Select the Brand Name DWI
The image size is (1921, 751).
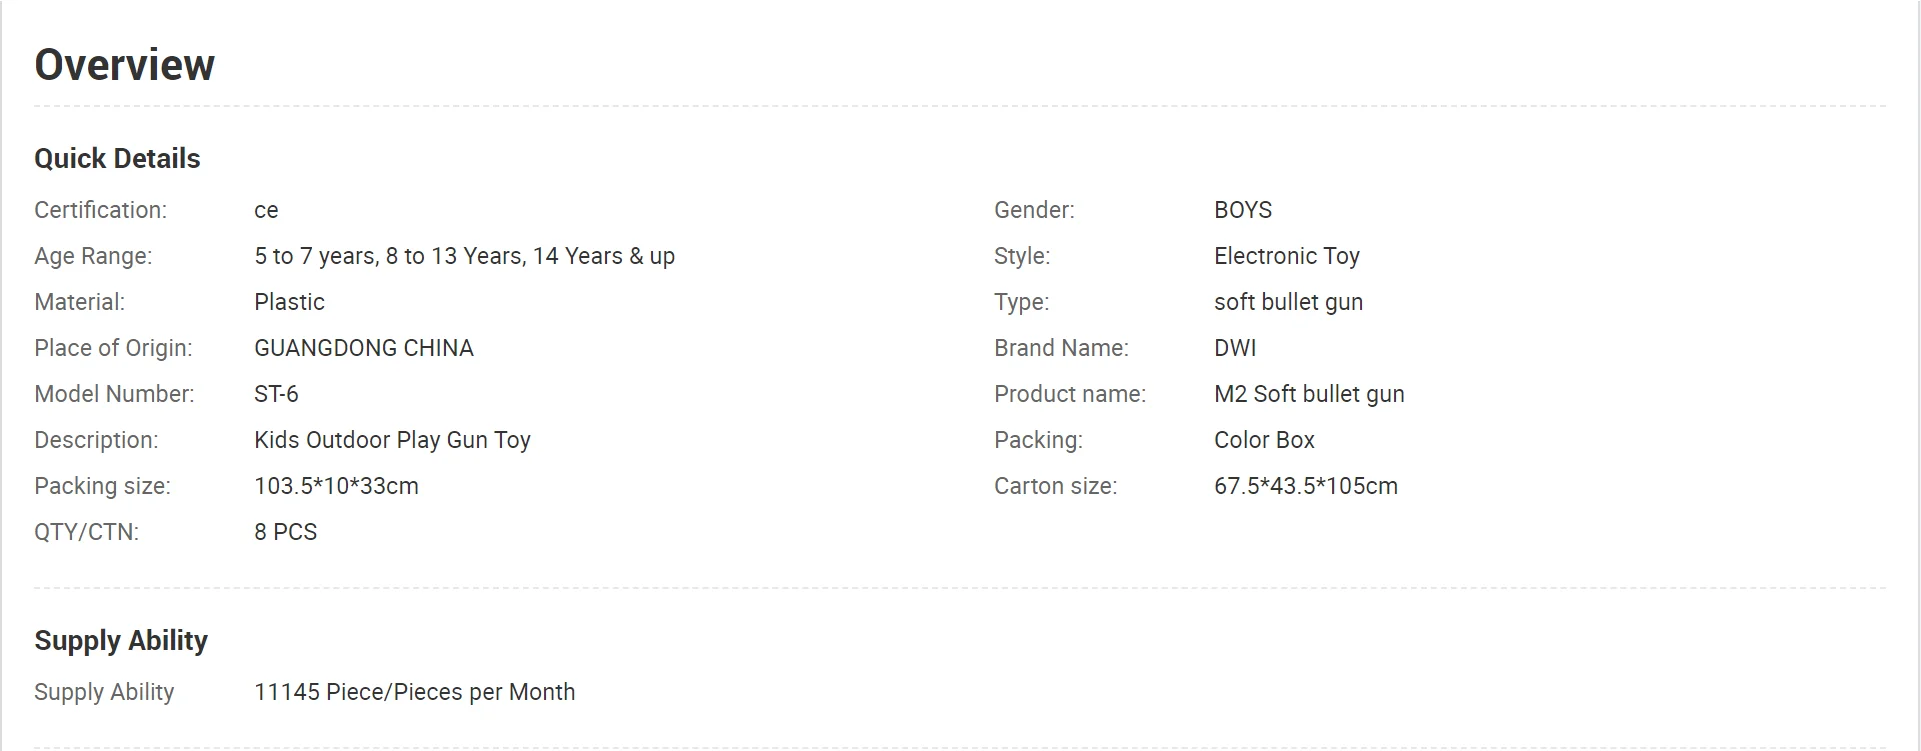pyautogui.click(x=1235, y=348)
